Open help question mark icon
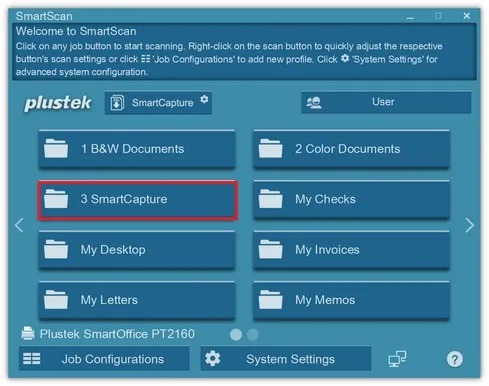The width and height of the screenshot is (489, 386). (x=455, y=359)
